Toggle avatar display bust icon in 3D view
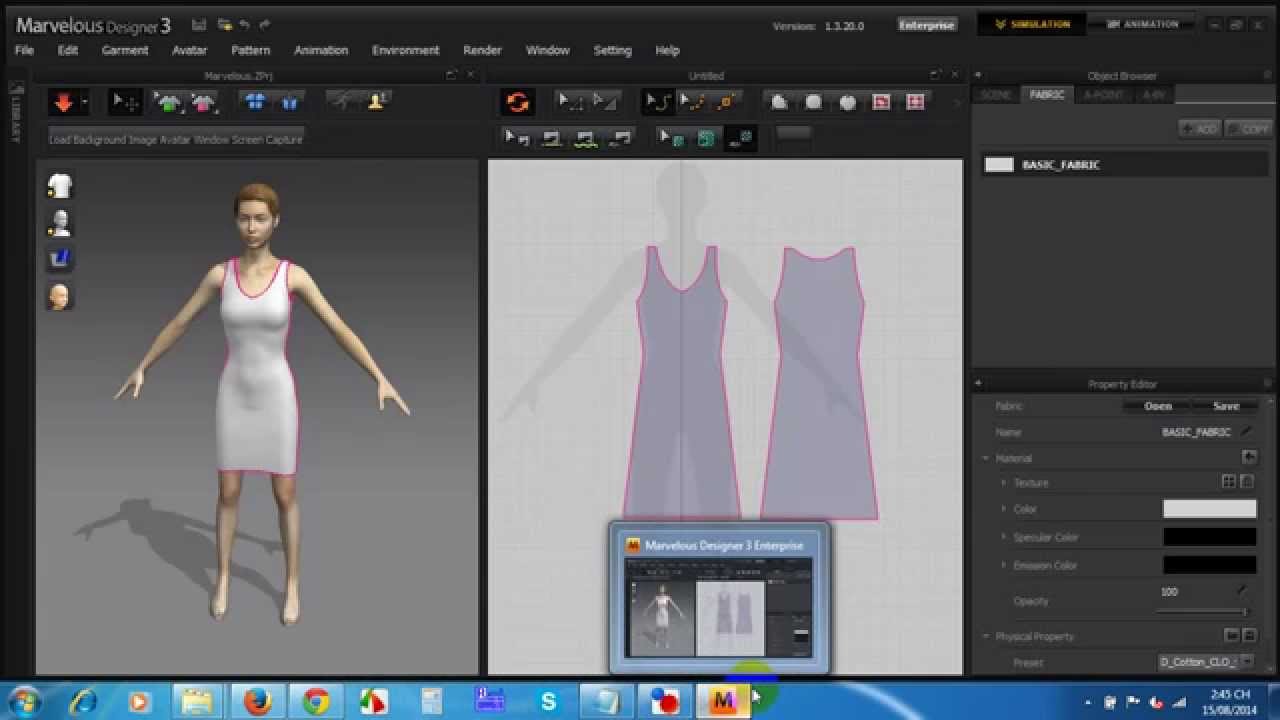Viewport: 1280px width, 720px height. click(x=60, y=222)
